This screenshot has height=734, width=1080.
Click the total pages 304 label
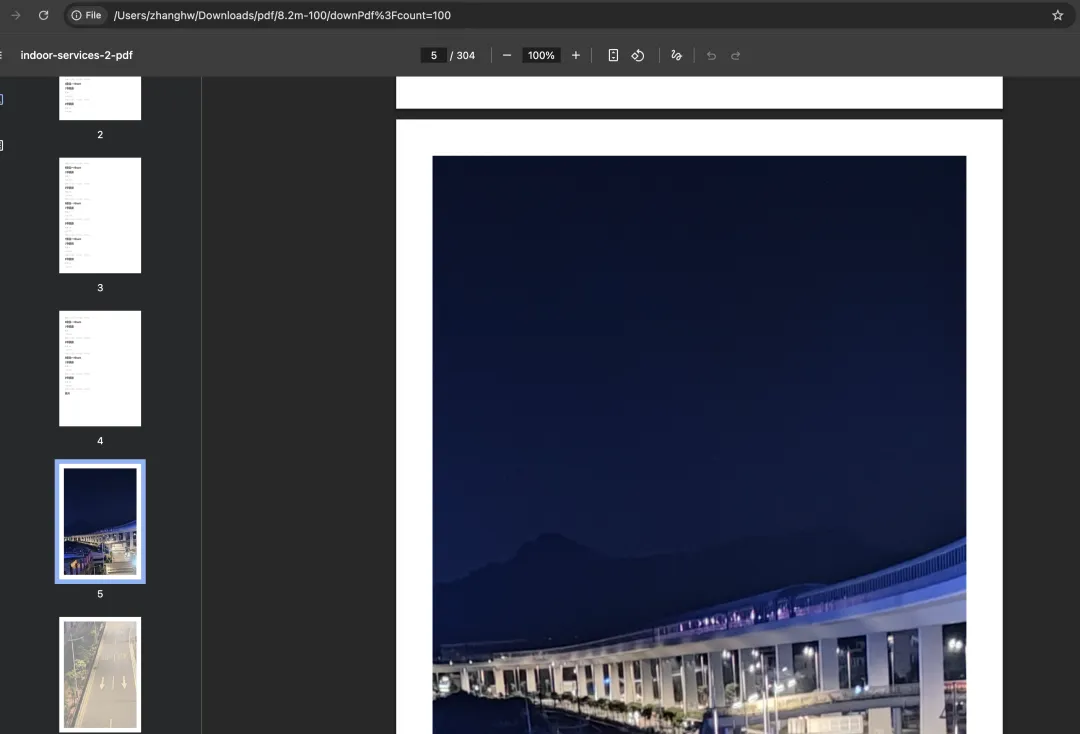(x=463, y=55)
